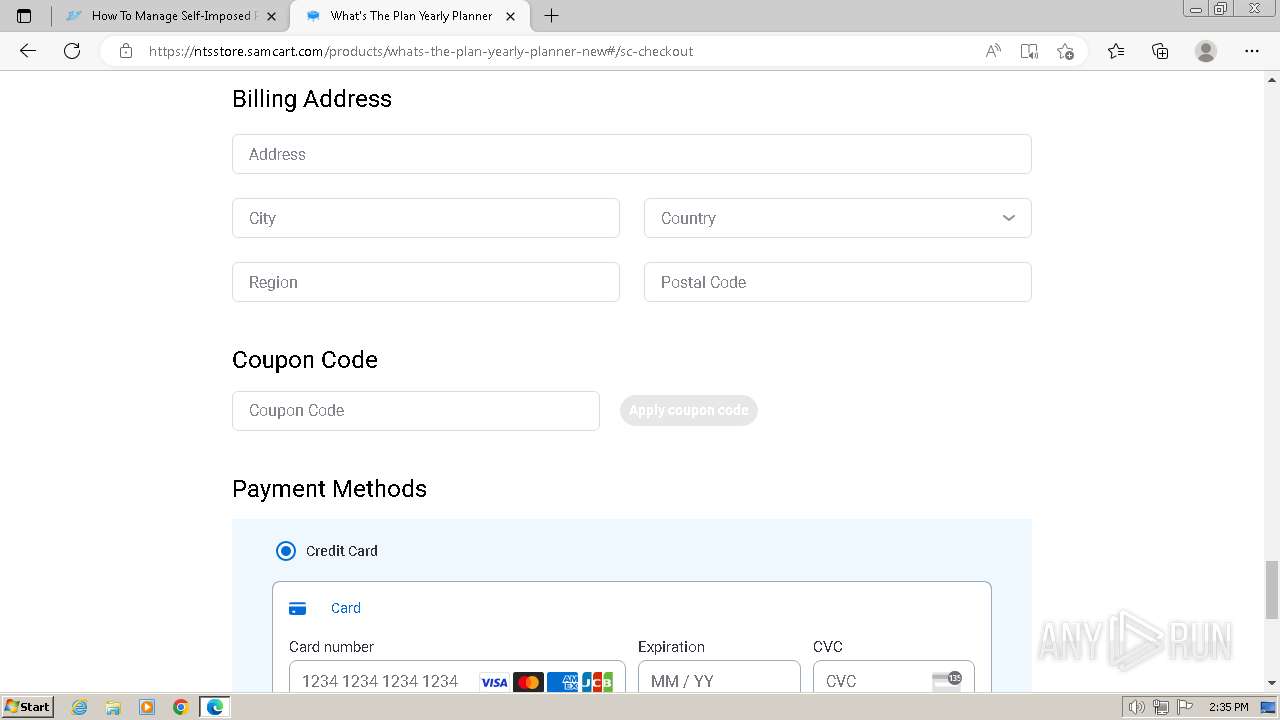Click the scrollbar down arrow
Viewport: 1280px width, 720px height.
1272,683
